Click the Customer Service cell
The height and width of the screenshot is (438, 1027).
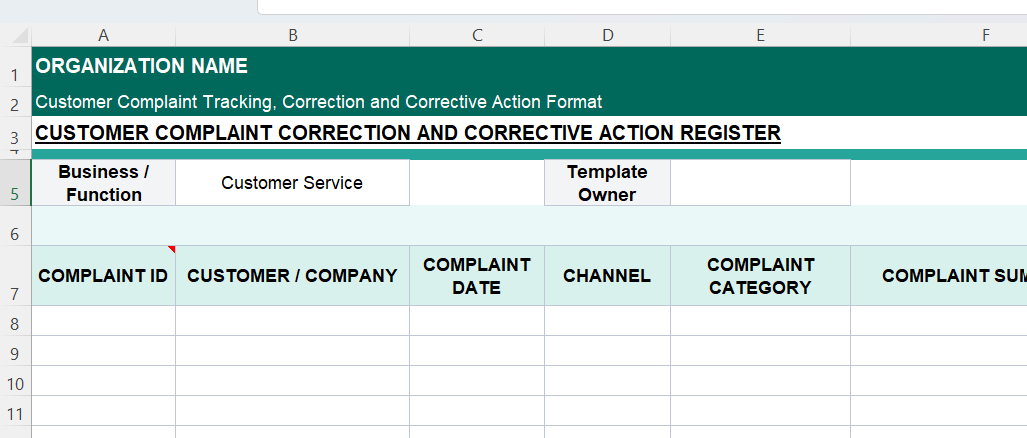292,183
